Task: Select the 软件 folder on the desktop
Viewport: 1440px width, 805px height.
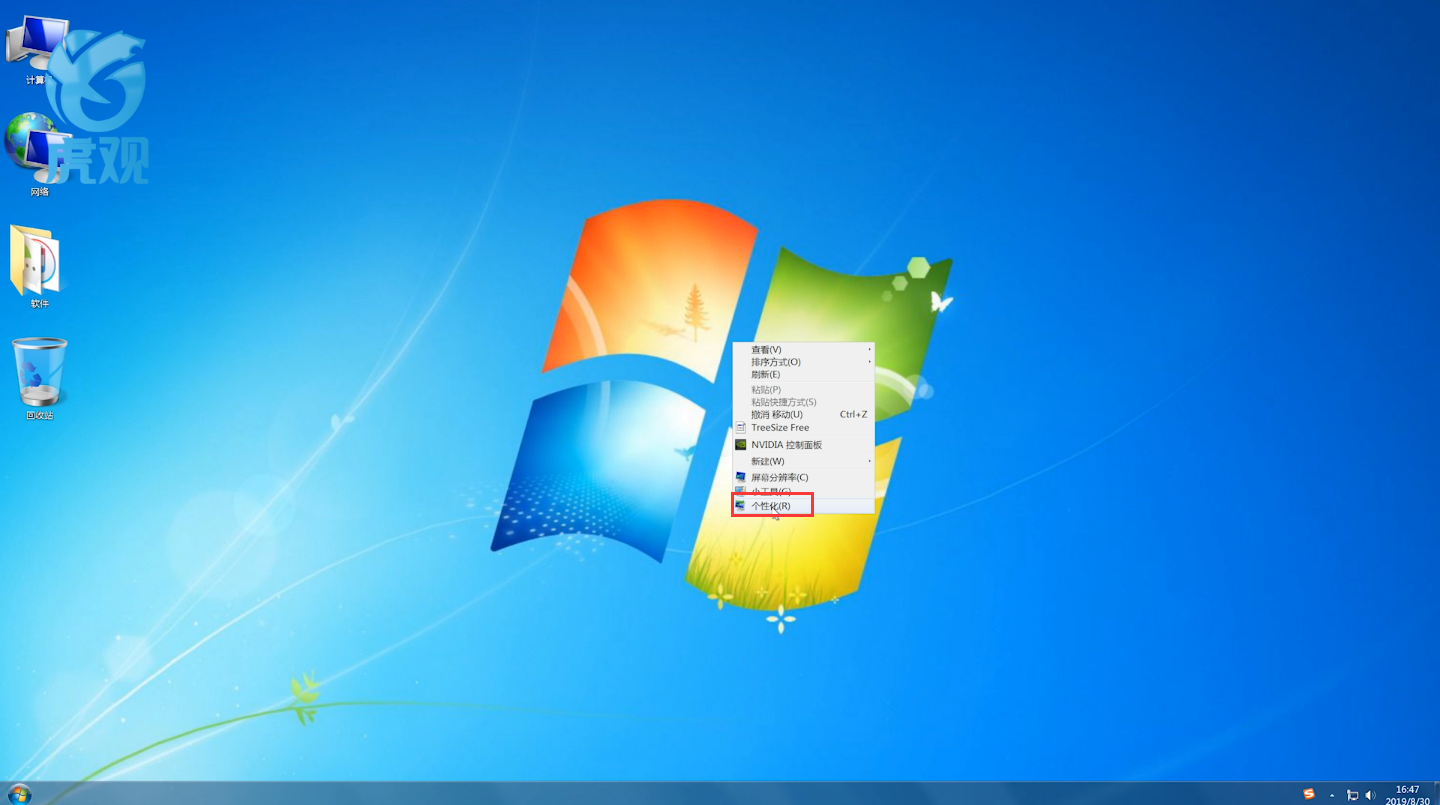Action: (x=38, y=266)
